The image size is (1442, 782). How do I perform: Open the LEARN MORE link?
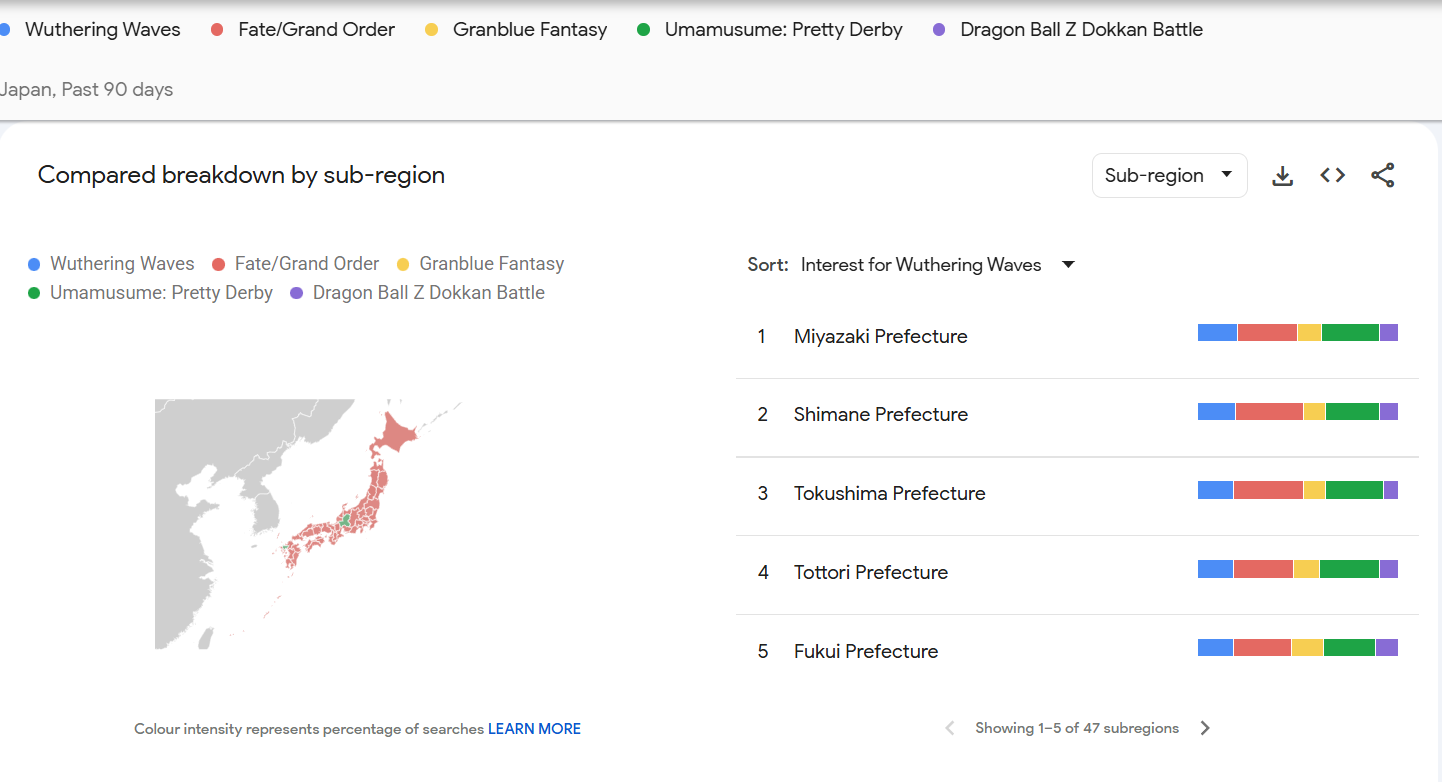pyautogui.click(x=534, y=729)
